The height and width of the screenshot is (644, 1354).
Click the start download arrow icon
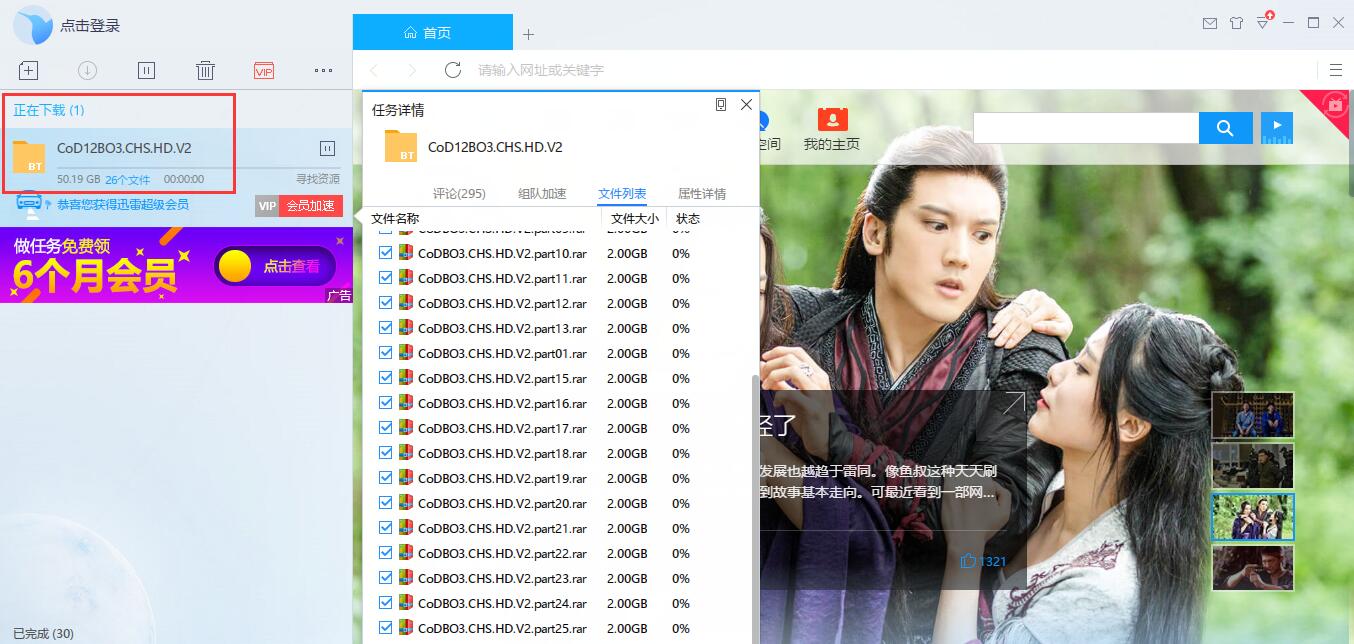[x=87, y=70]
